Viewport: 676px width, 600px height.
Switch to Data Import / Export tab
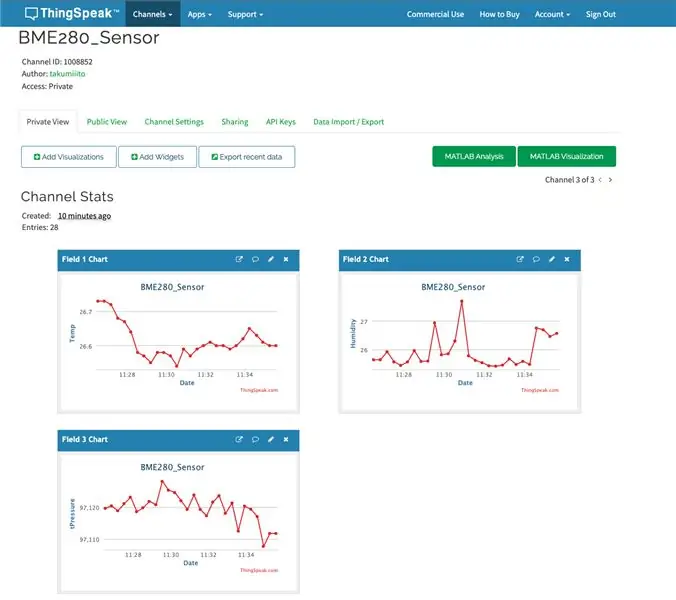click(x=348, y=122)
